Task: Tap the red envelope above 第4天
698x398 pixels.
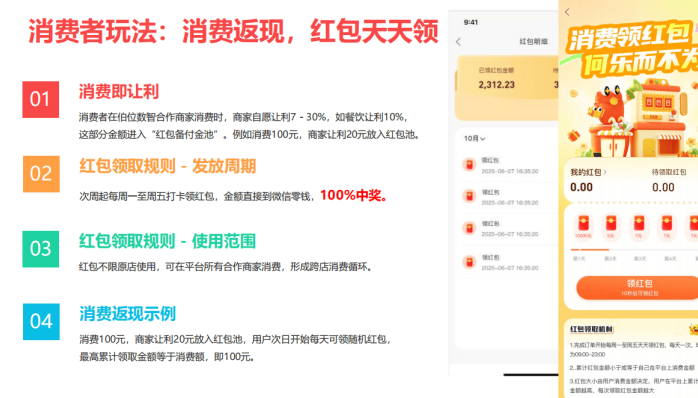Action: pyautogui.click(x=666, y=223)
